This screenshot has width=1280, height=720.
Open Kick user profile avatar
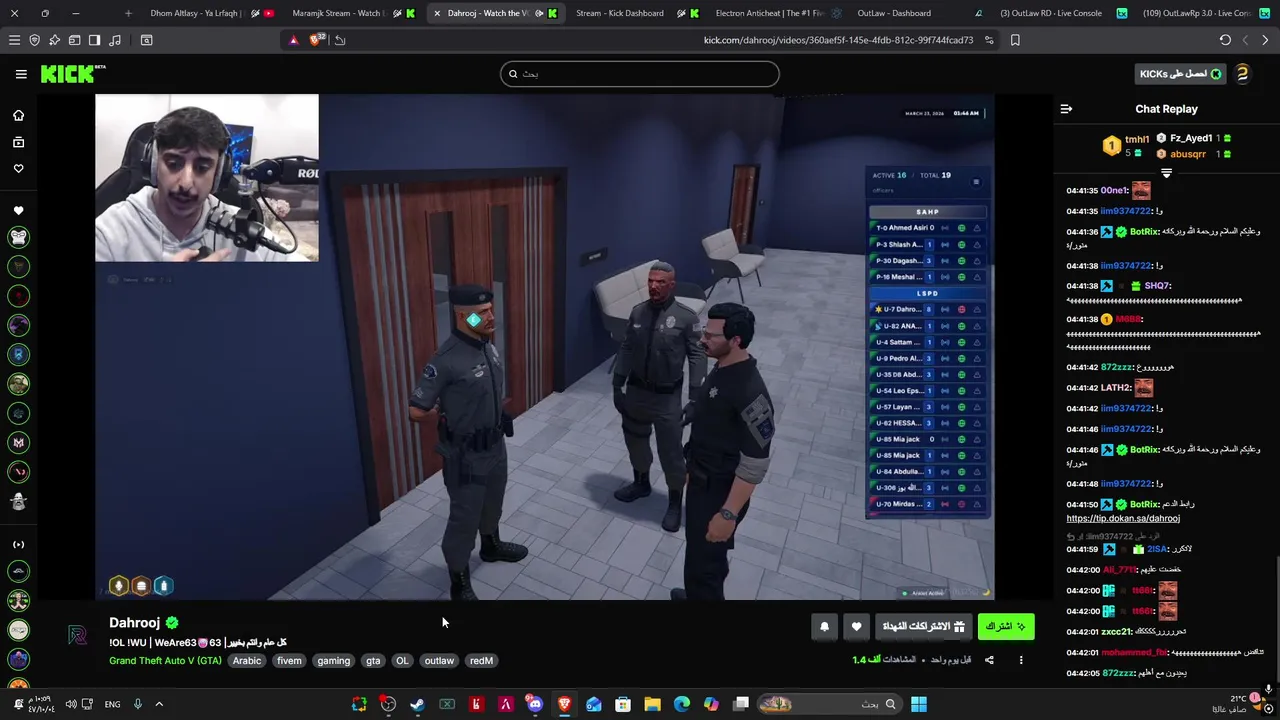click(x=1242, y=74)
